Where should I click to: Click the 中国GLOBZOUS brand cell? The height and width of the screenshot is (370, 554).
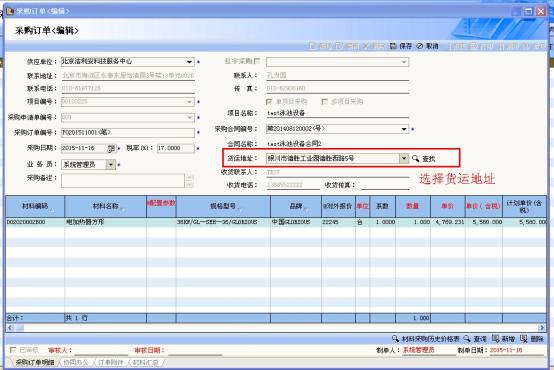296,222
